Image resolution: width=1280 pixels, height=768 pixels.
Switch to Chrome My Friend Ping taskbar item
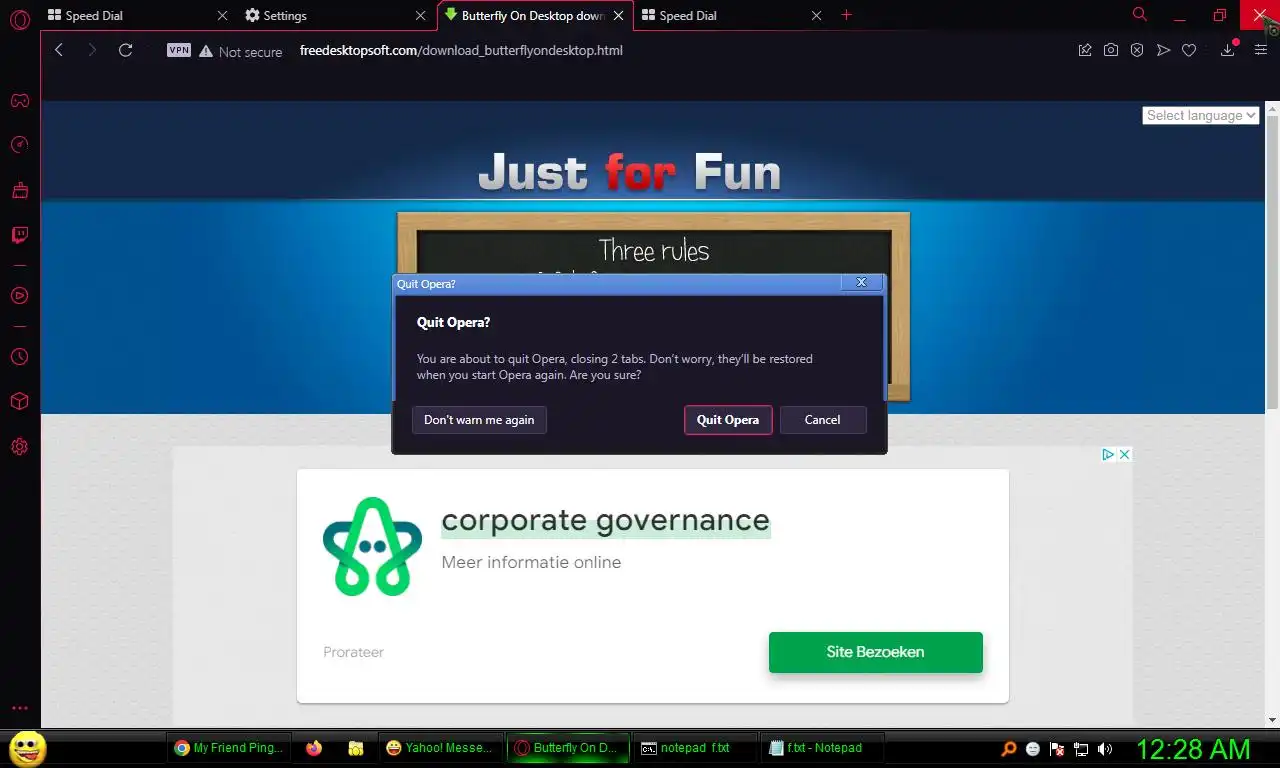coord(229,748)
